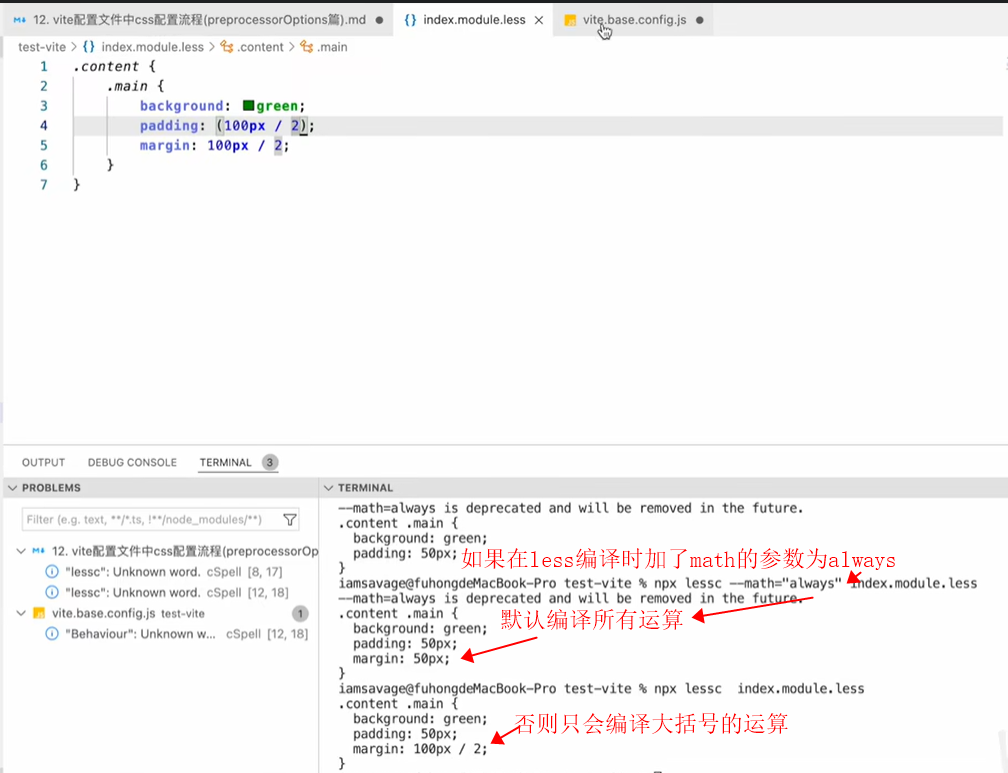Click the test-vite breadcrumb item
Viewport: 1008px width, 773px height.
42,47
